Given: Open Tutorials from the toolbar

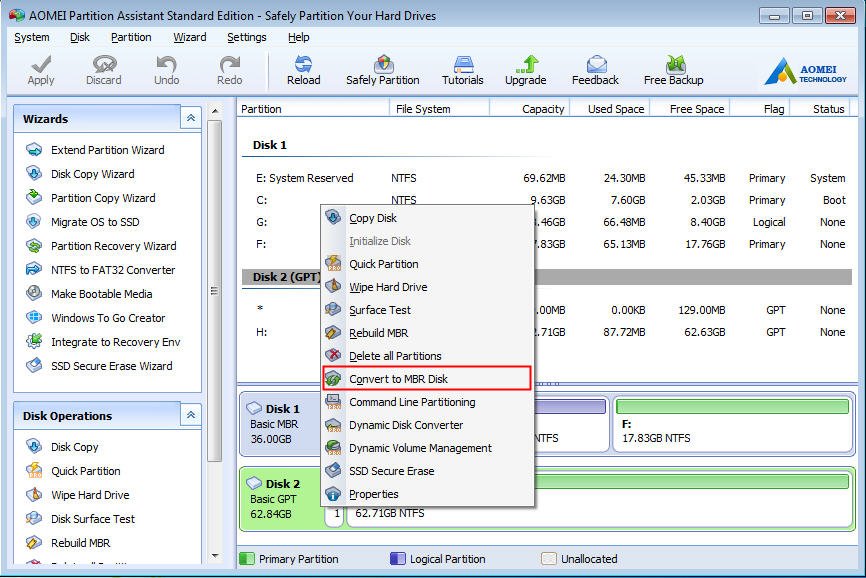Looking at the screenshot, I should point(462,70).
